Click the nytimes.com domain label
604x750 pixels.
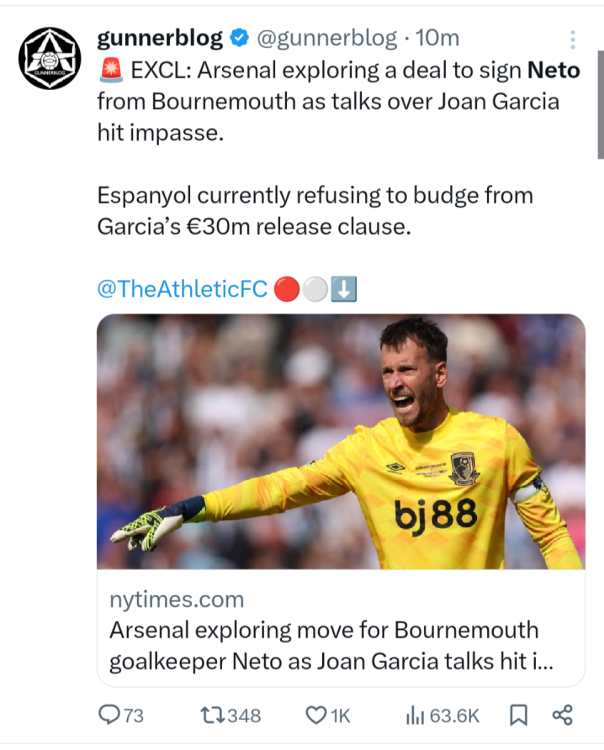tap(176, 600)
